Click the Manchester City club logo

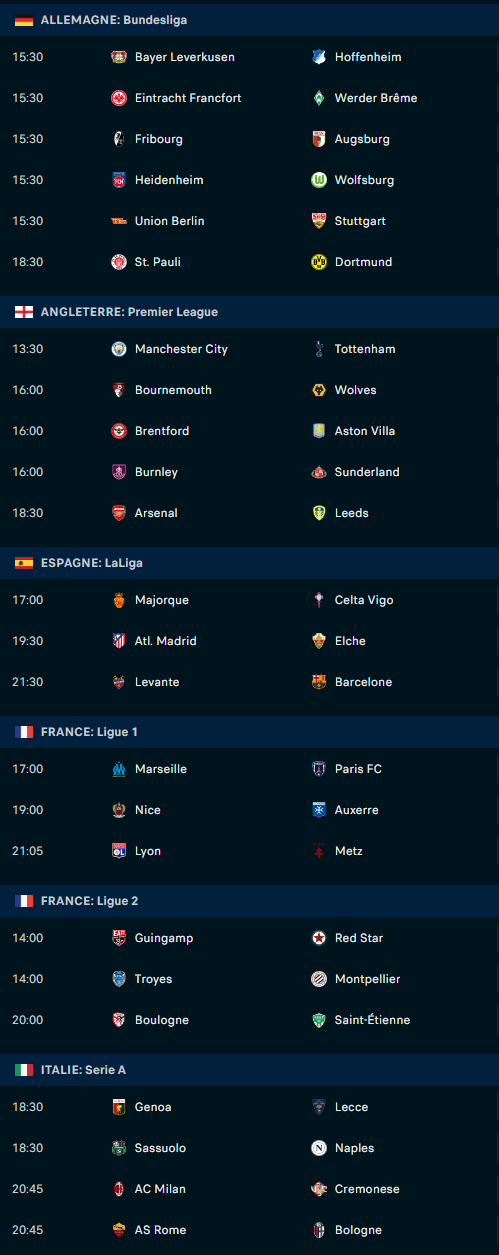coord(119,349)
